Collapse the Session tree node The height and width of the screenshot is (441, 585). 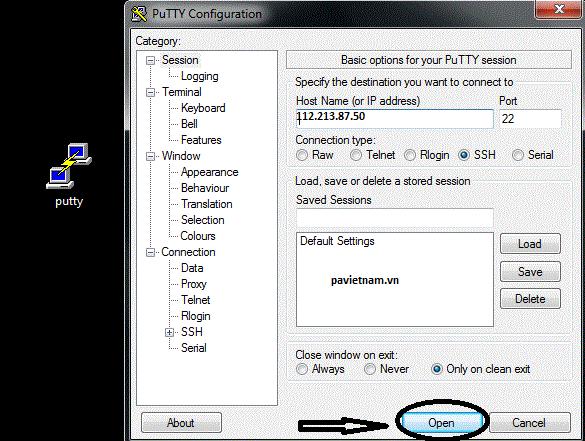coord(150,60)
